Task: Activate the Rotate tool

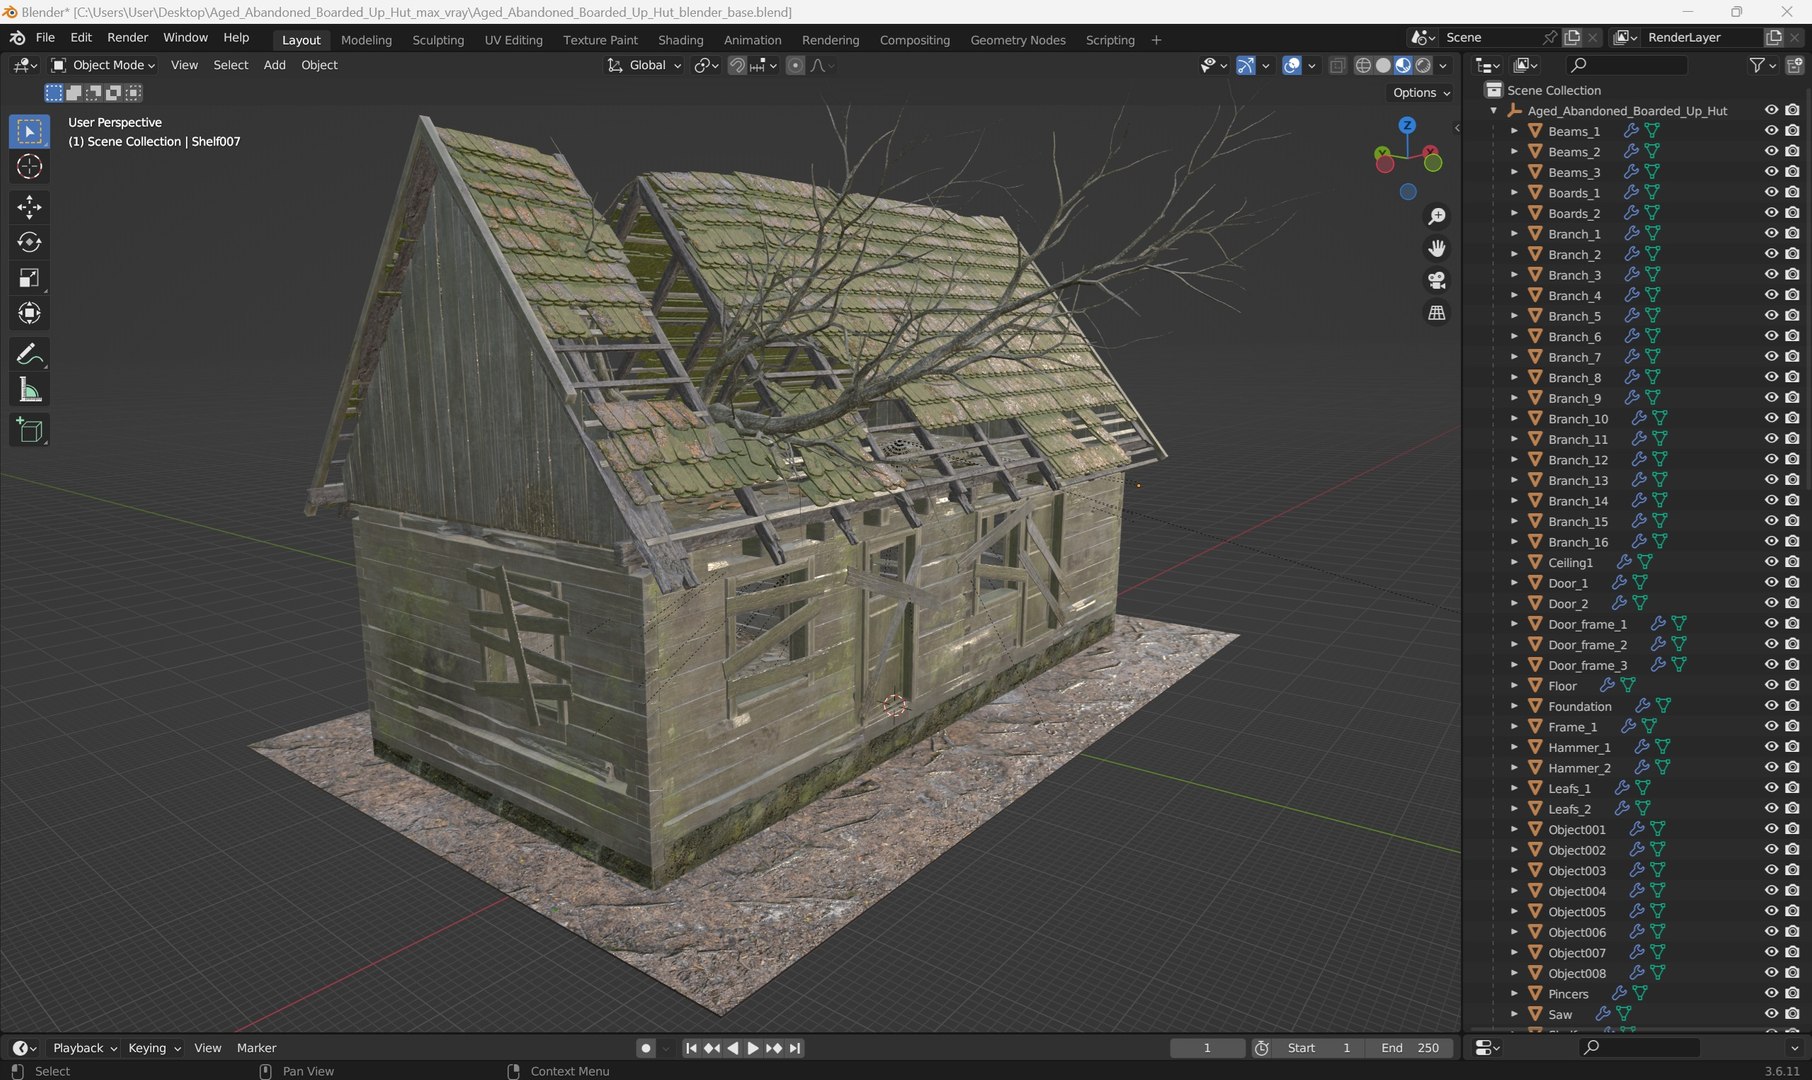Action: (29, 242)
